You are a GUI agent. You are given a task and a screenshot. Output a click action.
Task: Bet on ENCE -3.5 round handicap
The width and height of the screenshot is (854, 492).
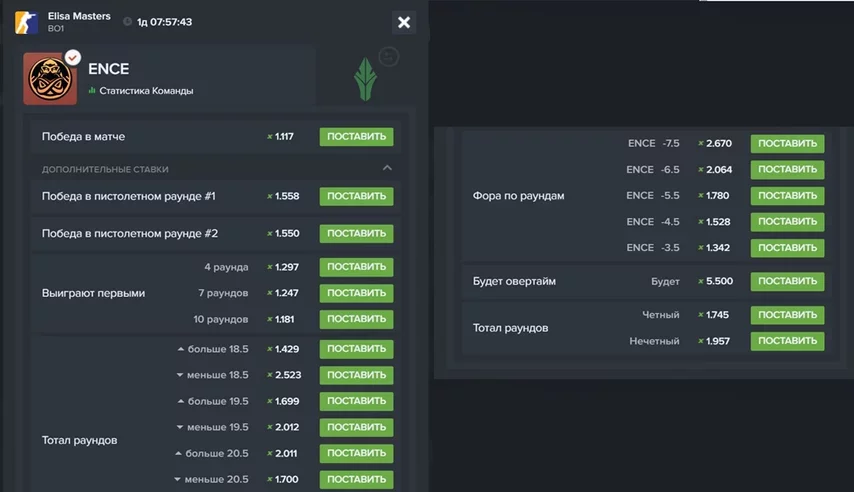(787, 248)
